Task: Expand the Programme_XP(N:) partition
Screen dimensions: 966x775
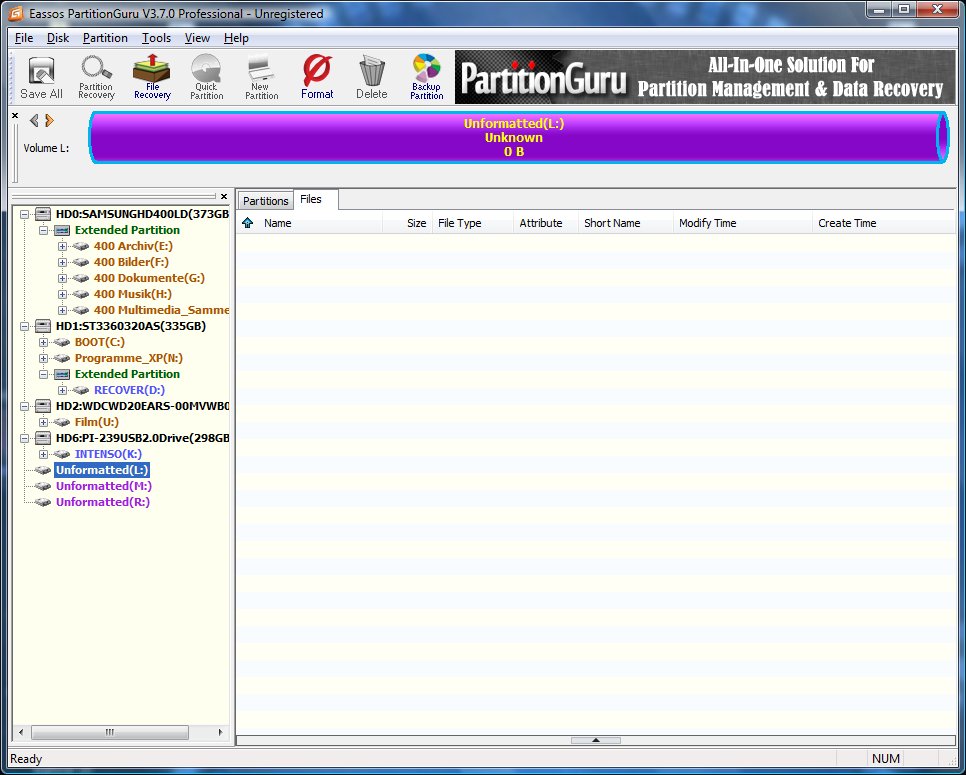Action: coord(43,359)
